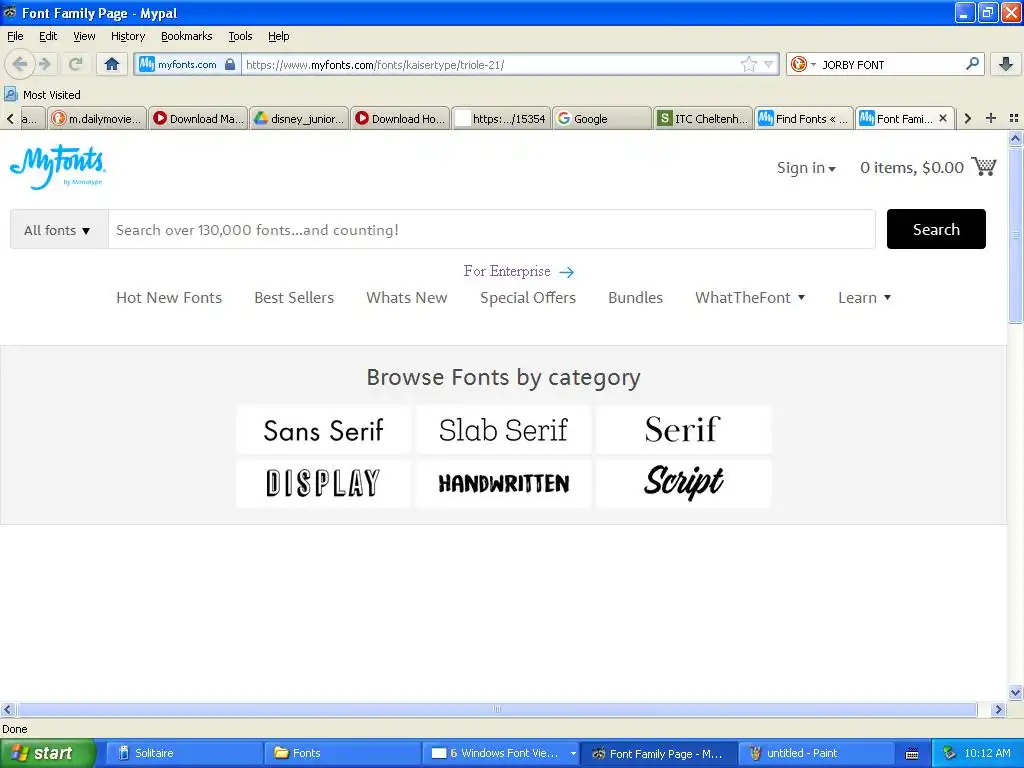This screenshot has height=768, width=1024.
Task: Browse the Handwritten category
Action: (x=503, y=483)
